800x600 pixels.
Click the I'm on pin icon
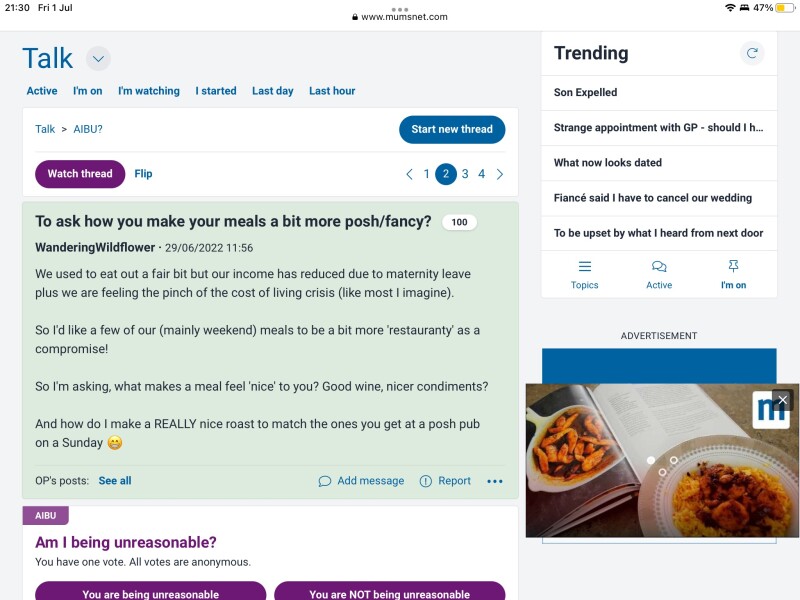(733, 267)
